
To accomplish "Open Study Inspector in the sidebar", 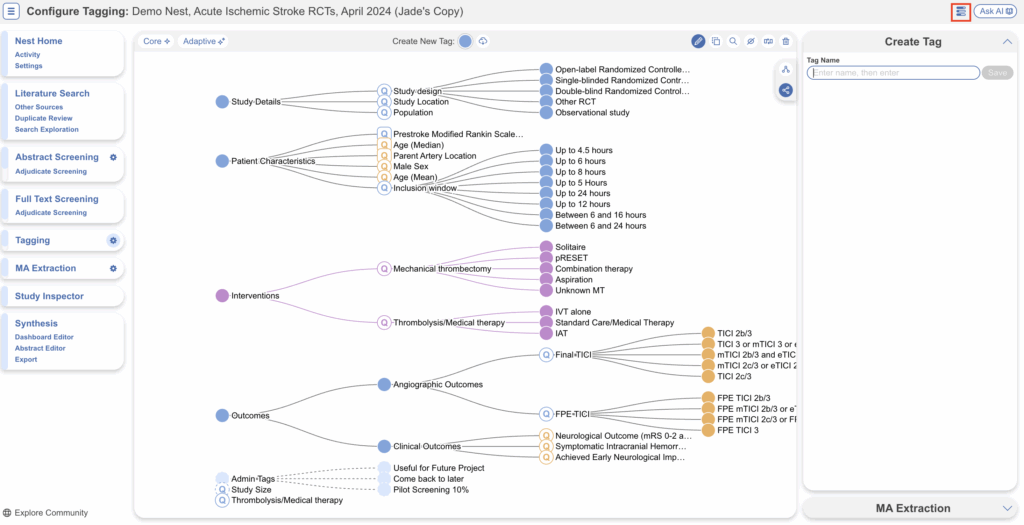I will (x=49, y=296).
